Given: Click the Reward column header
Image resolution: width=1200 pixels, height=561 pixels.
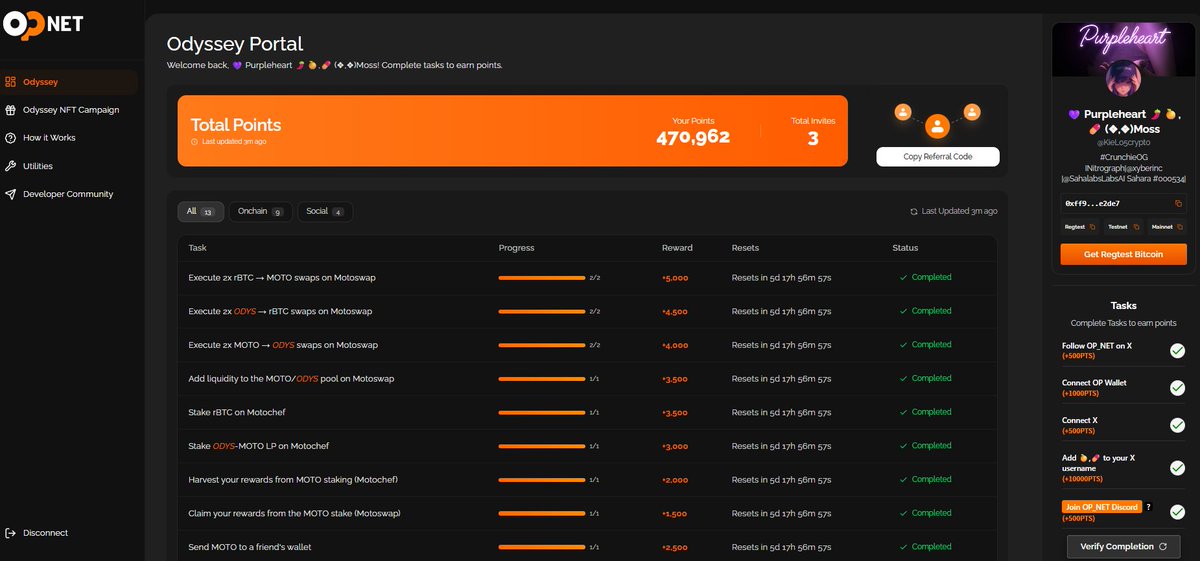Looking at the screenshot, I should 677,247.
